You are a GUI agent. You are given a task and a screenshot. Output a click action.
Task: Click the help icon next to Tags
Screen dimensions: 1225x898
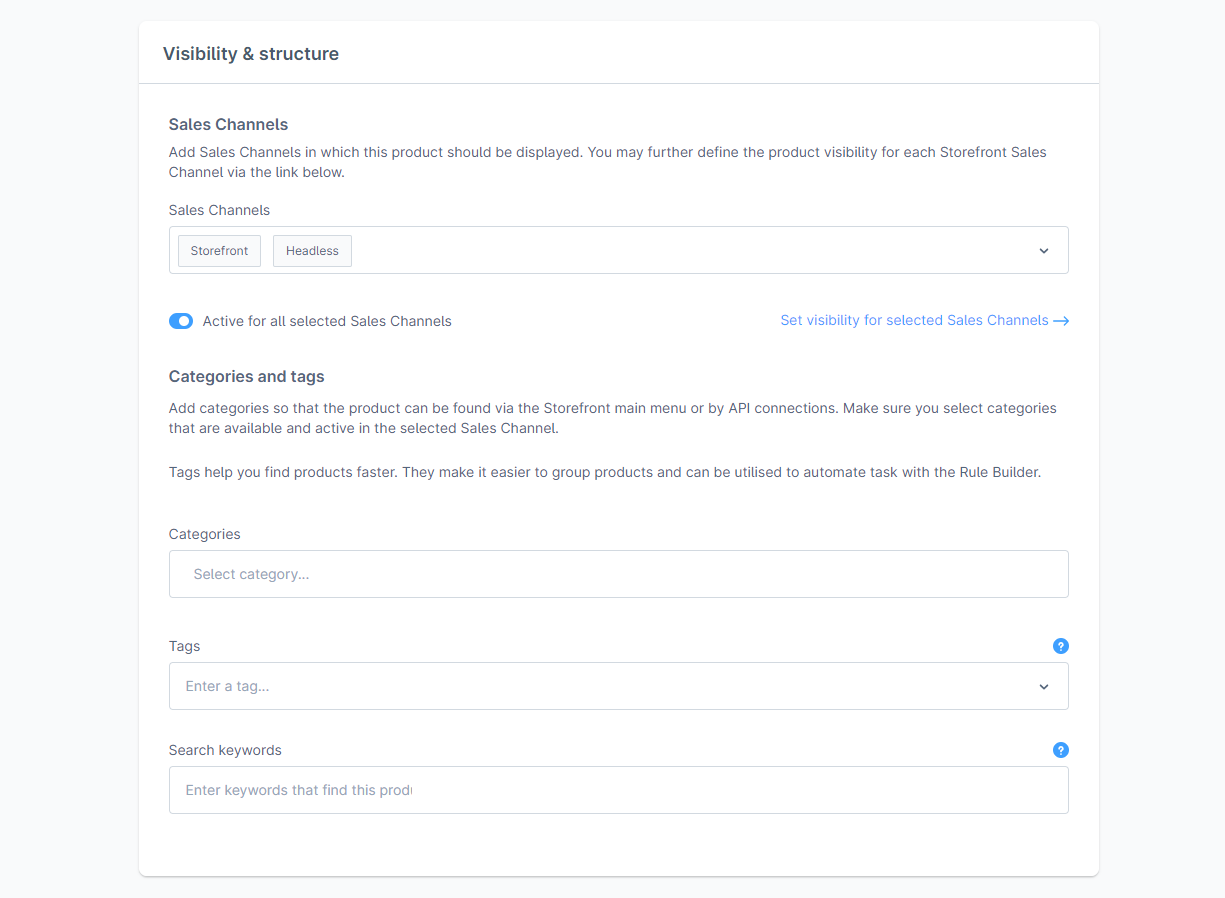1061,646
